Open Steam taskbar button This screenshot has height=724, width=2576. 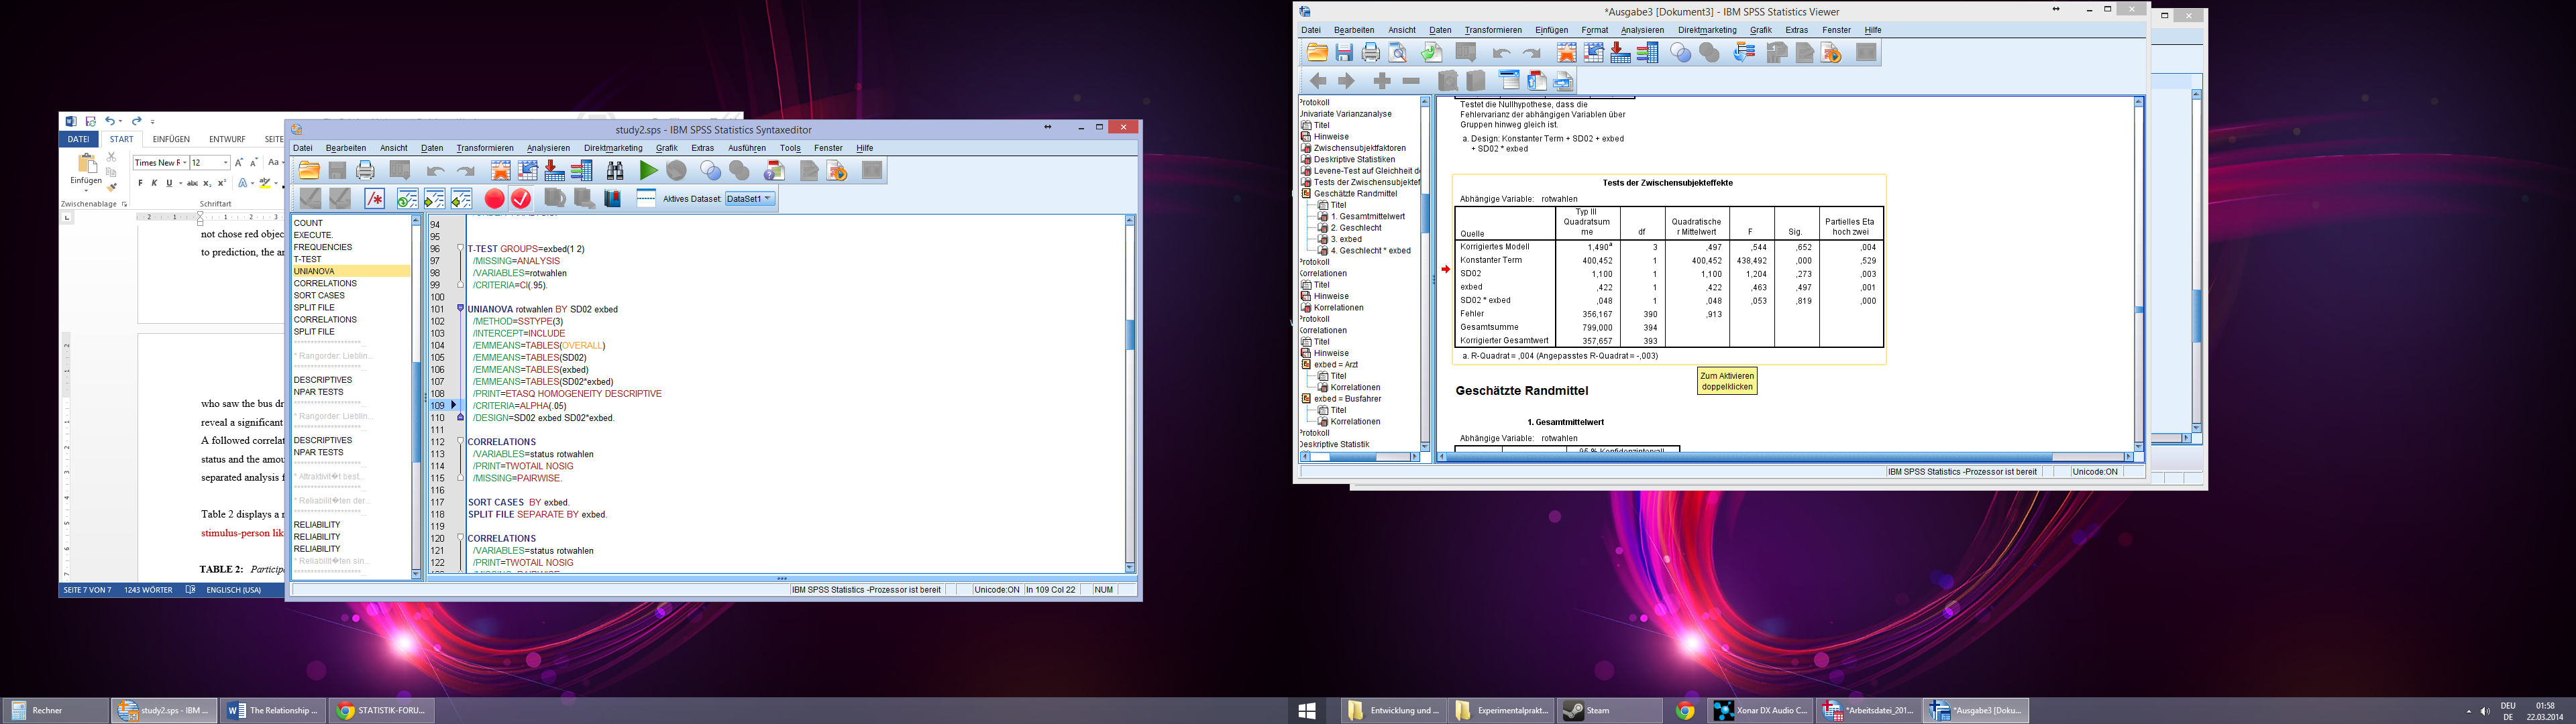1611,711
